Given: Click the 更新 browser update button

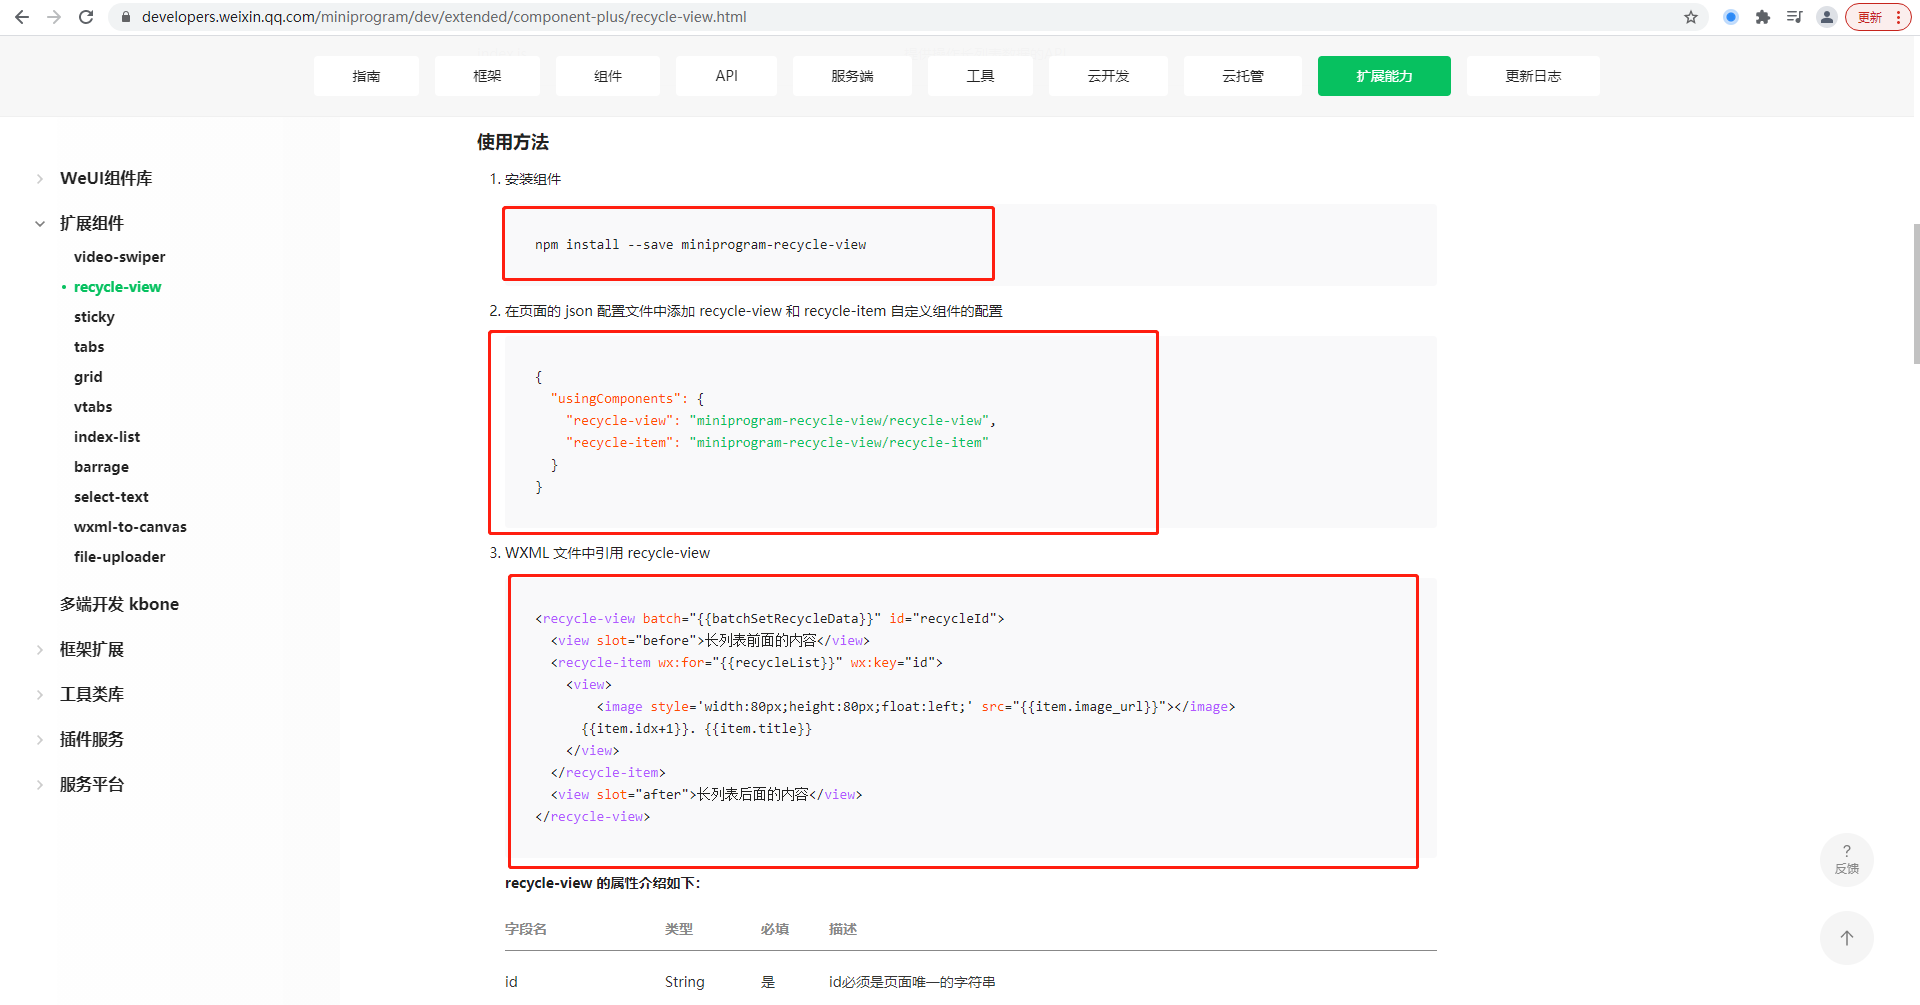Looking at the screenshot, I should (1878, 17).
